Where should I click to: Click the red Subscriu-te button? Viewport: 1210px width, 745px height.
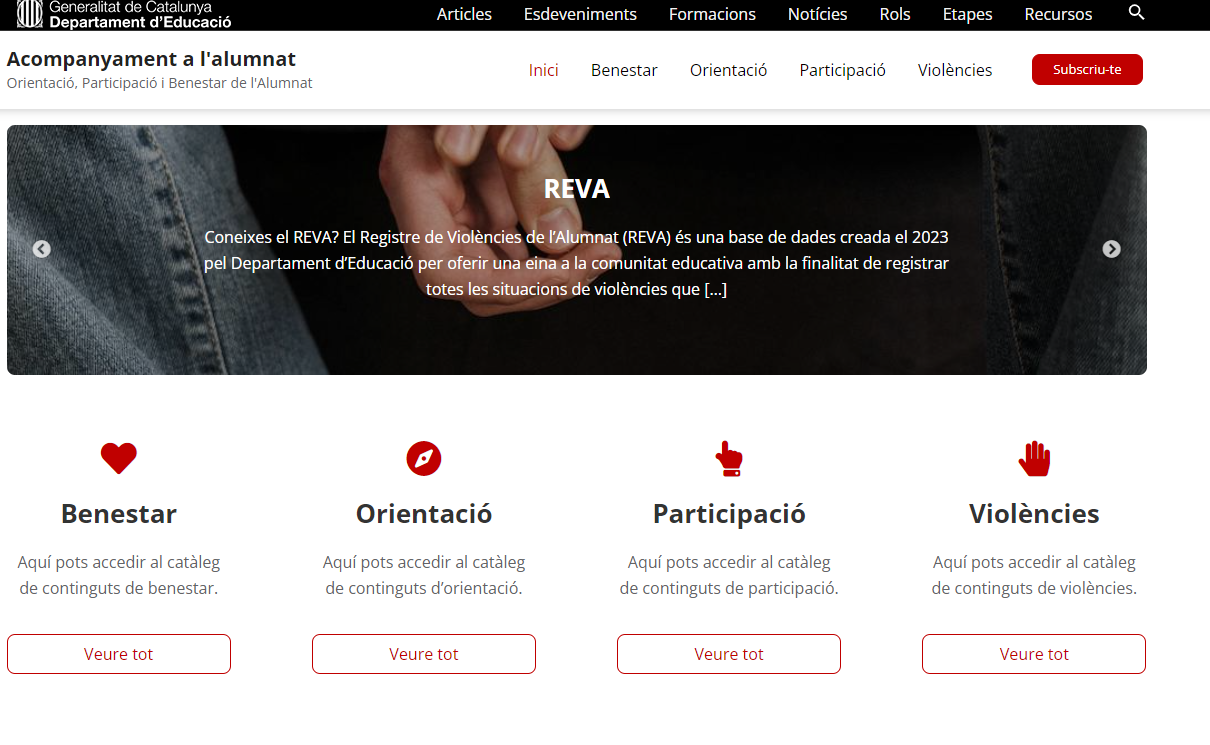[1087, 69]
